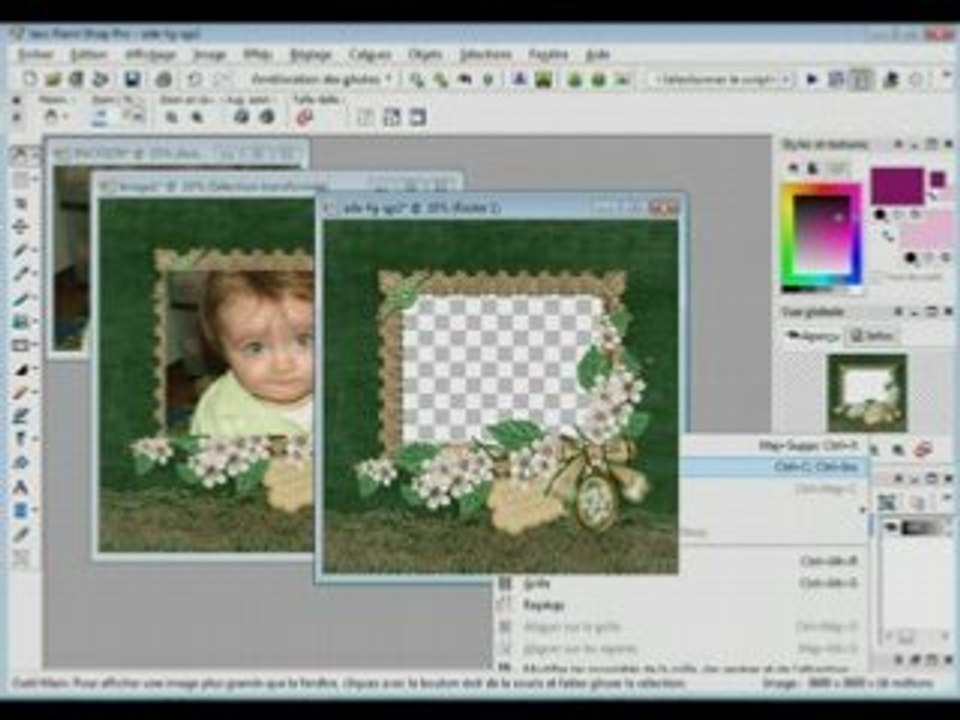
Task: Click the Save floppy disk icon
Action: coord(132,79)
